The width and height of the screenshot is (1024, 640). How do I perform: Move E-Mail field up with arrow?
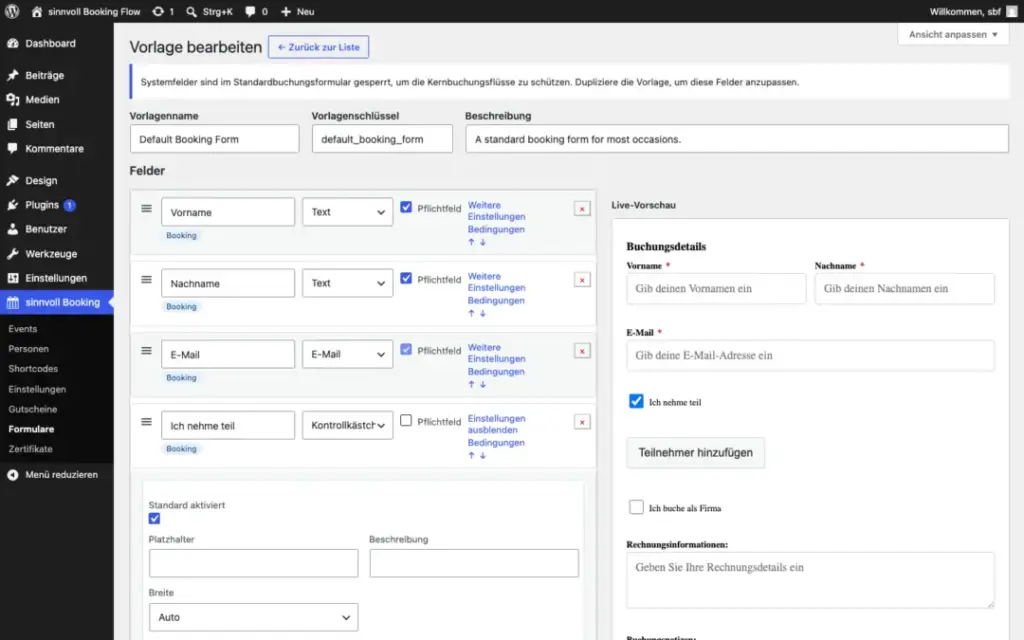coord(471,384)
